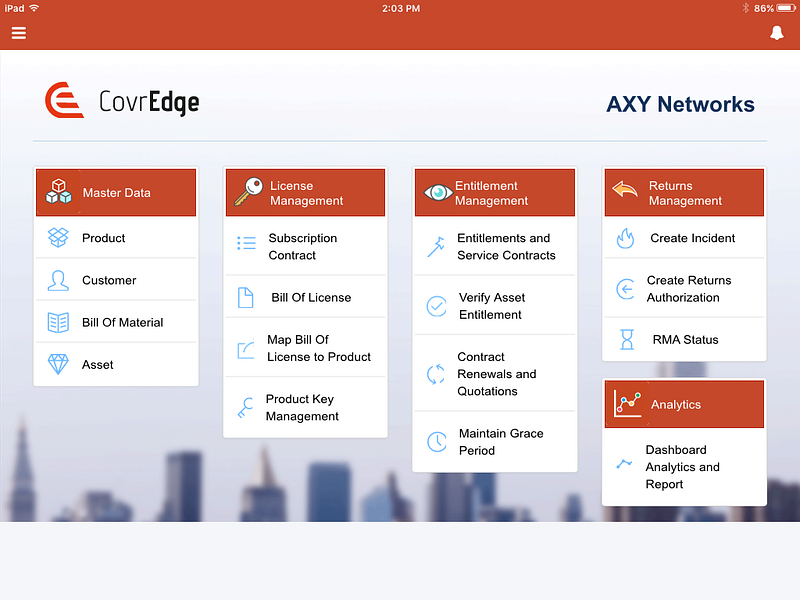This screenshot has height=600, width=800.
Task: Tap the Wi-Fi indicator in status bar
Action: tap(34, 8)
